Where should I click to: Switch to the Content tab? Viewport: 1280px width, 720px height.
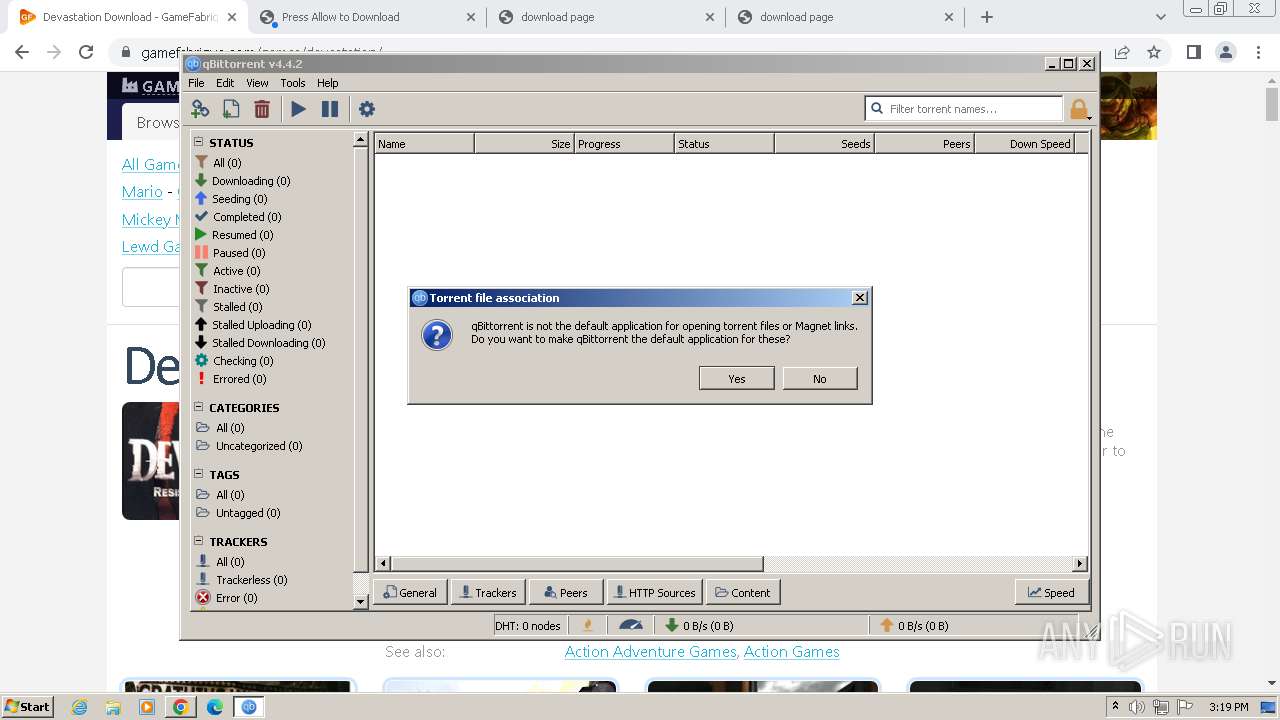[x=743, y=592]
